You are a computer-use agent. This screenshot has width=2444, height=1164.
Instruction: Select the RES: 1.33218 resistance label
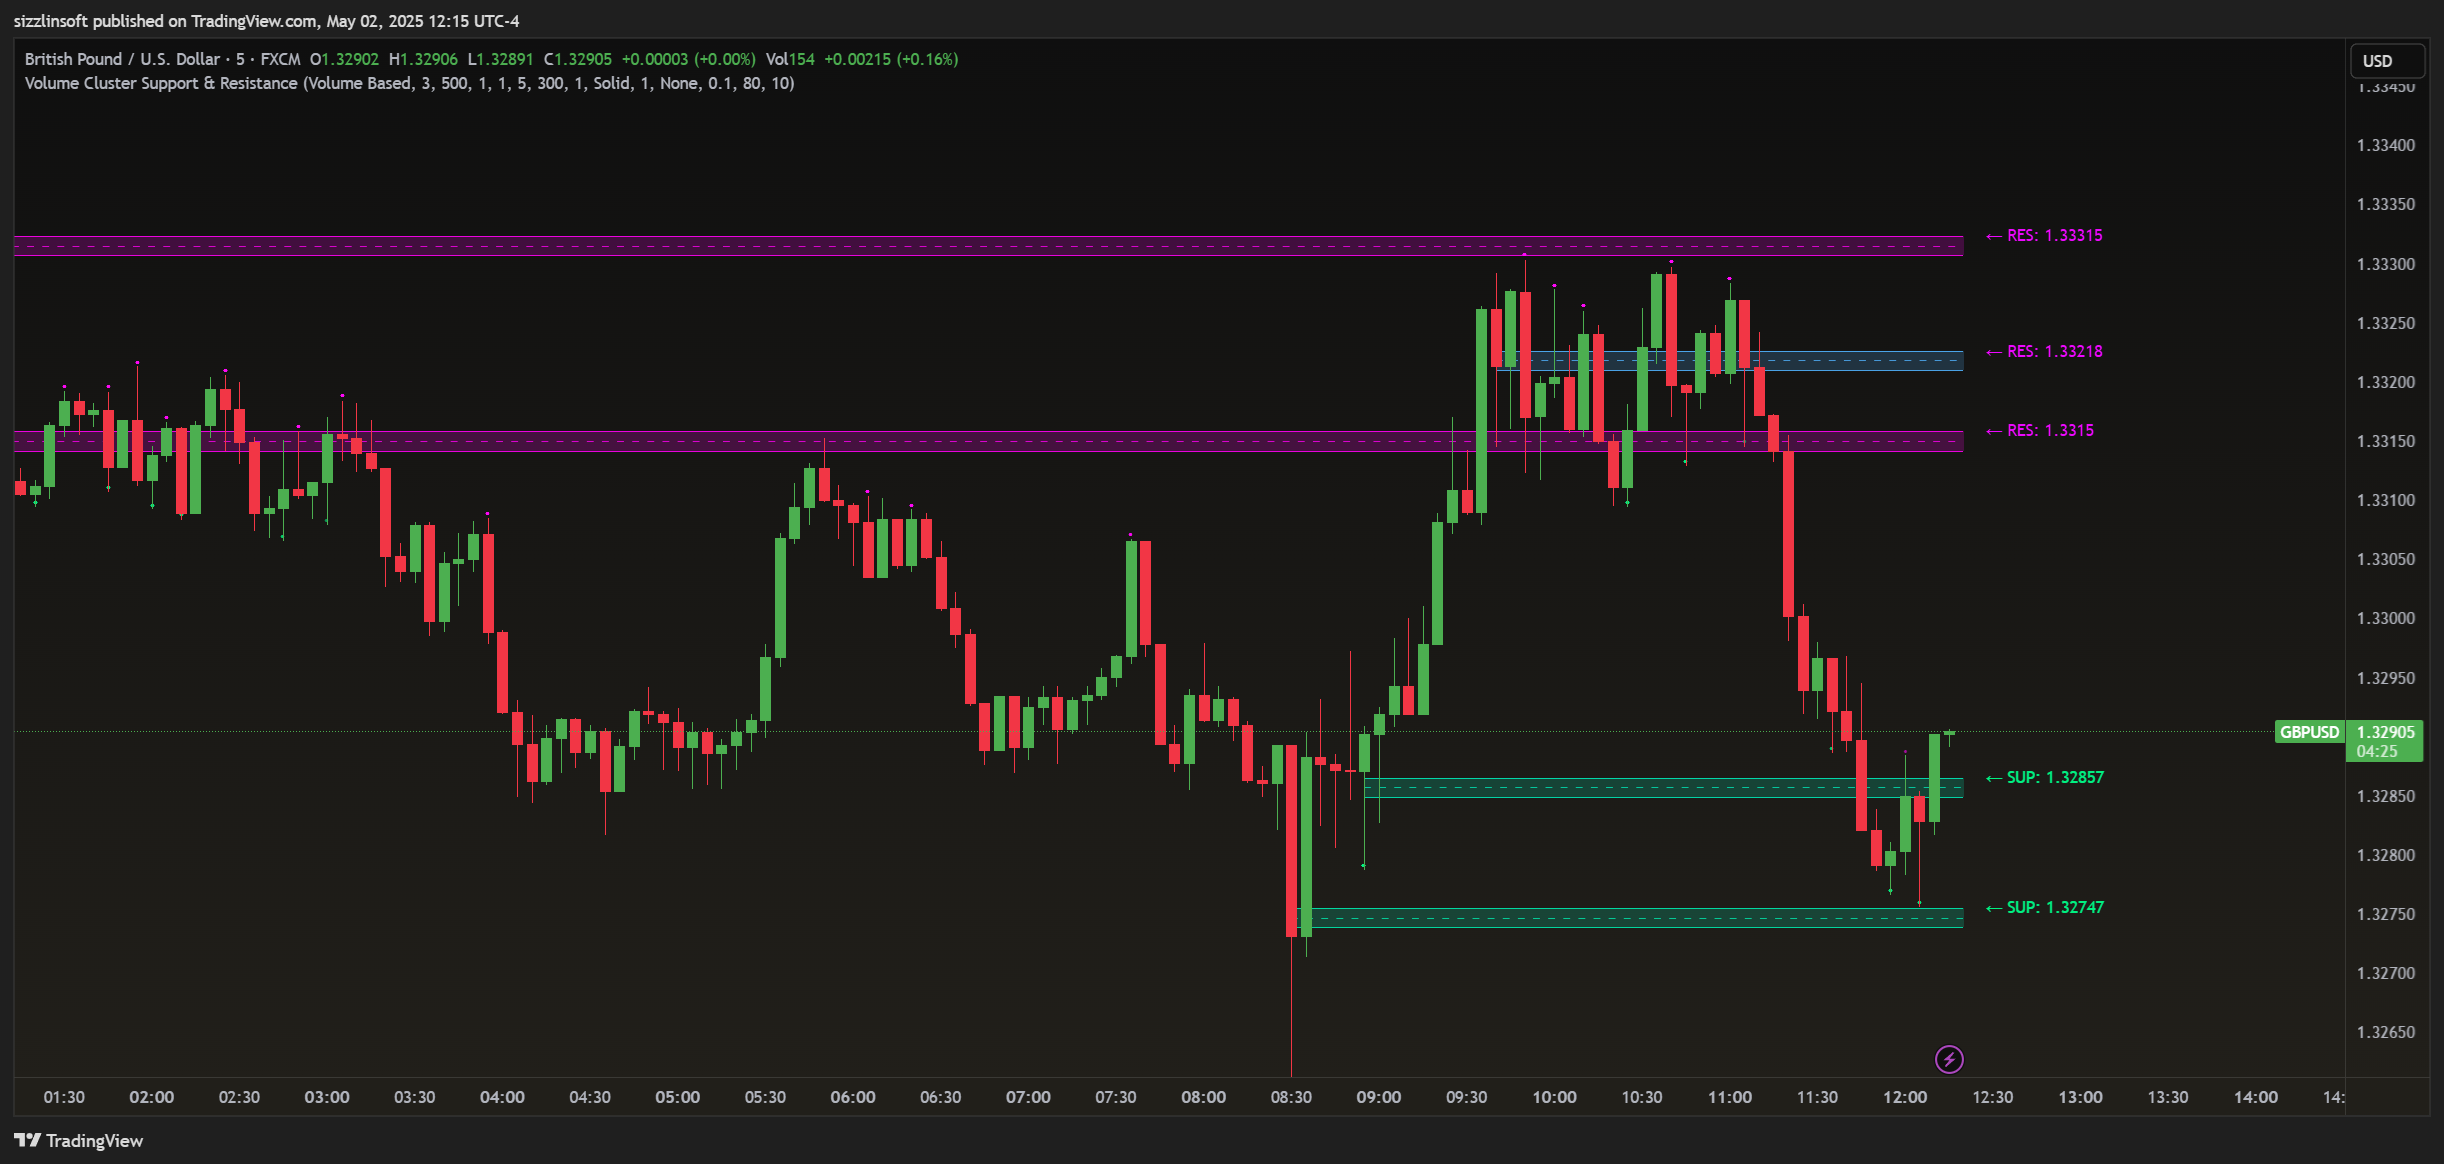coord(2044,351)
